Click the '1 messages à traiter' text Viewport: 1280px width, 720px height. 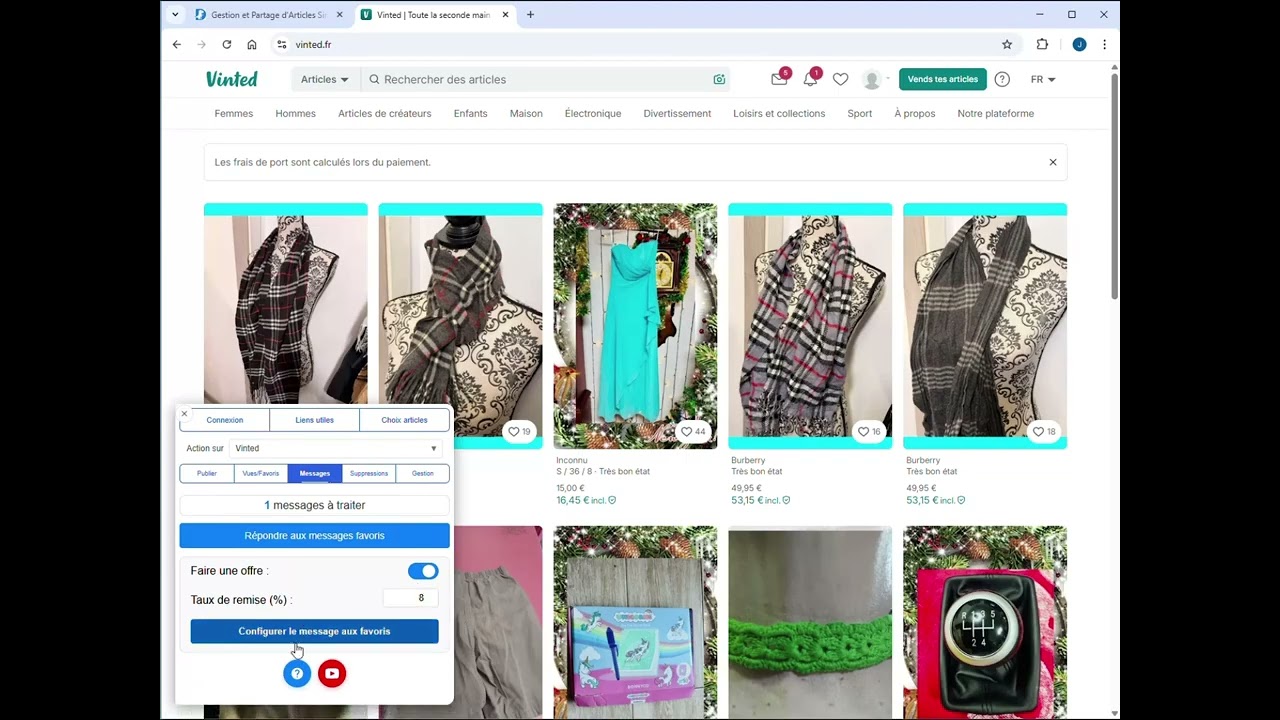click(x=315, y=505)
